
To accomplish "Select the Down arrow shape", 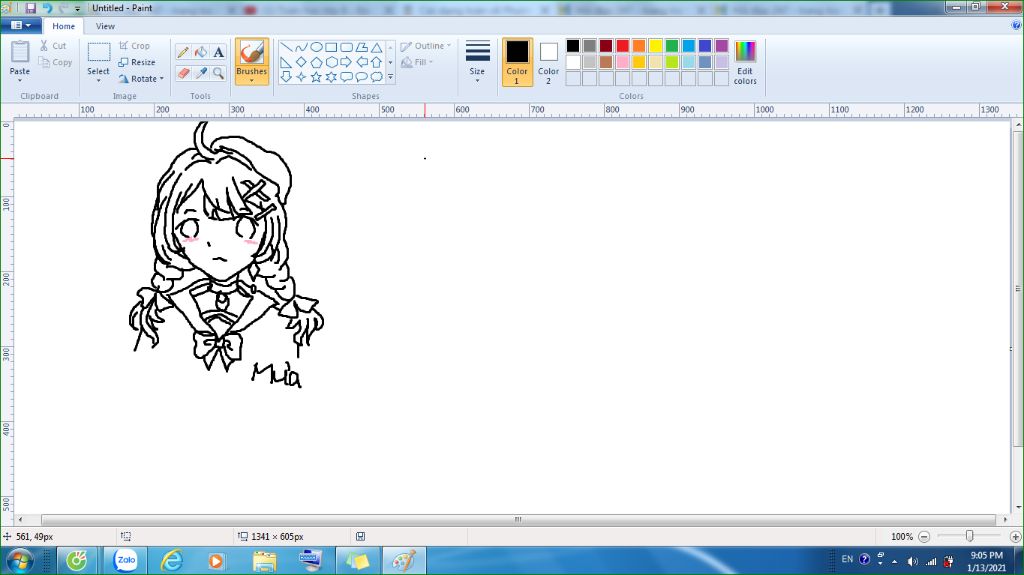I will click(x=286, y=77).
